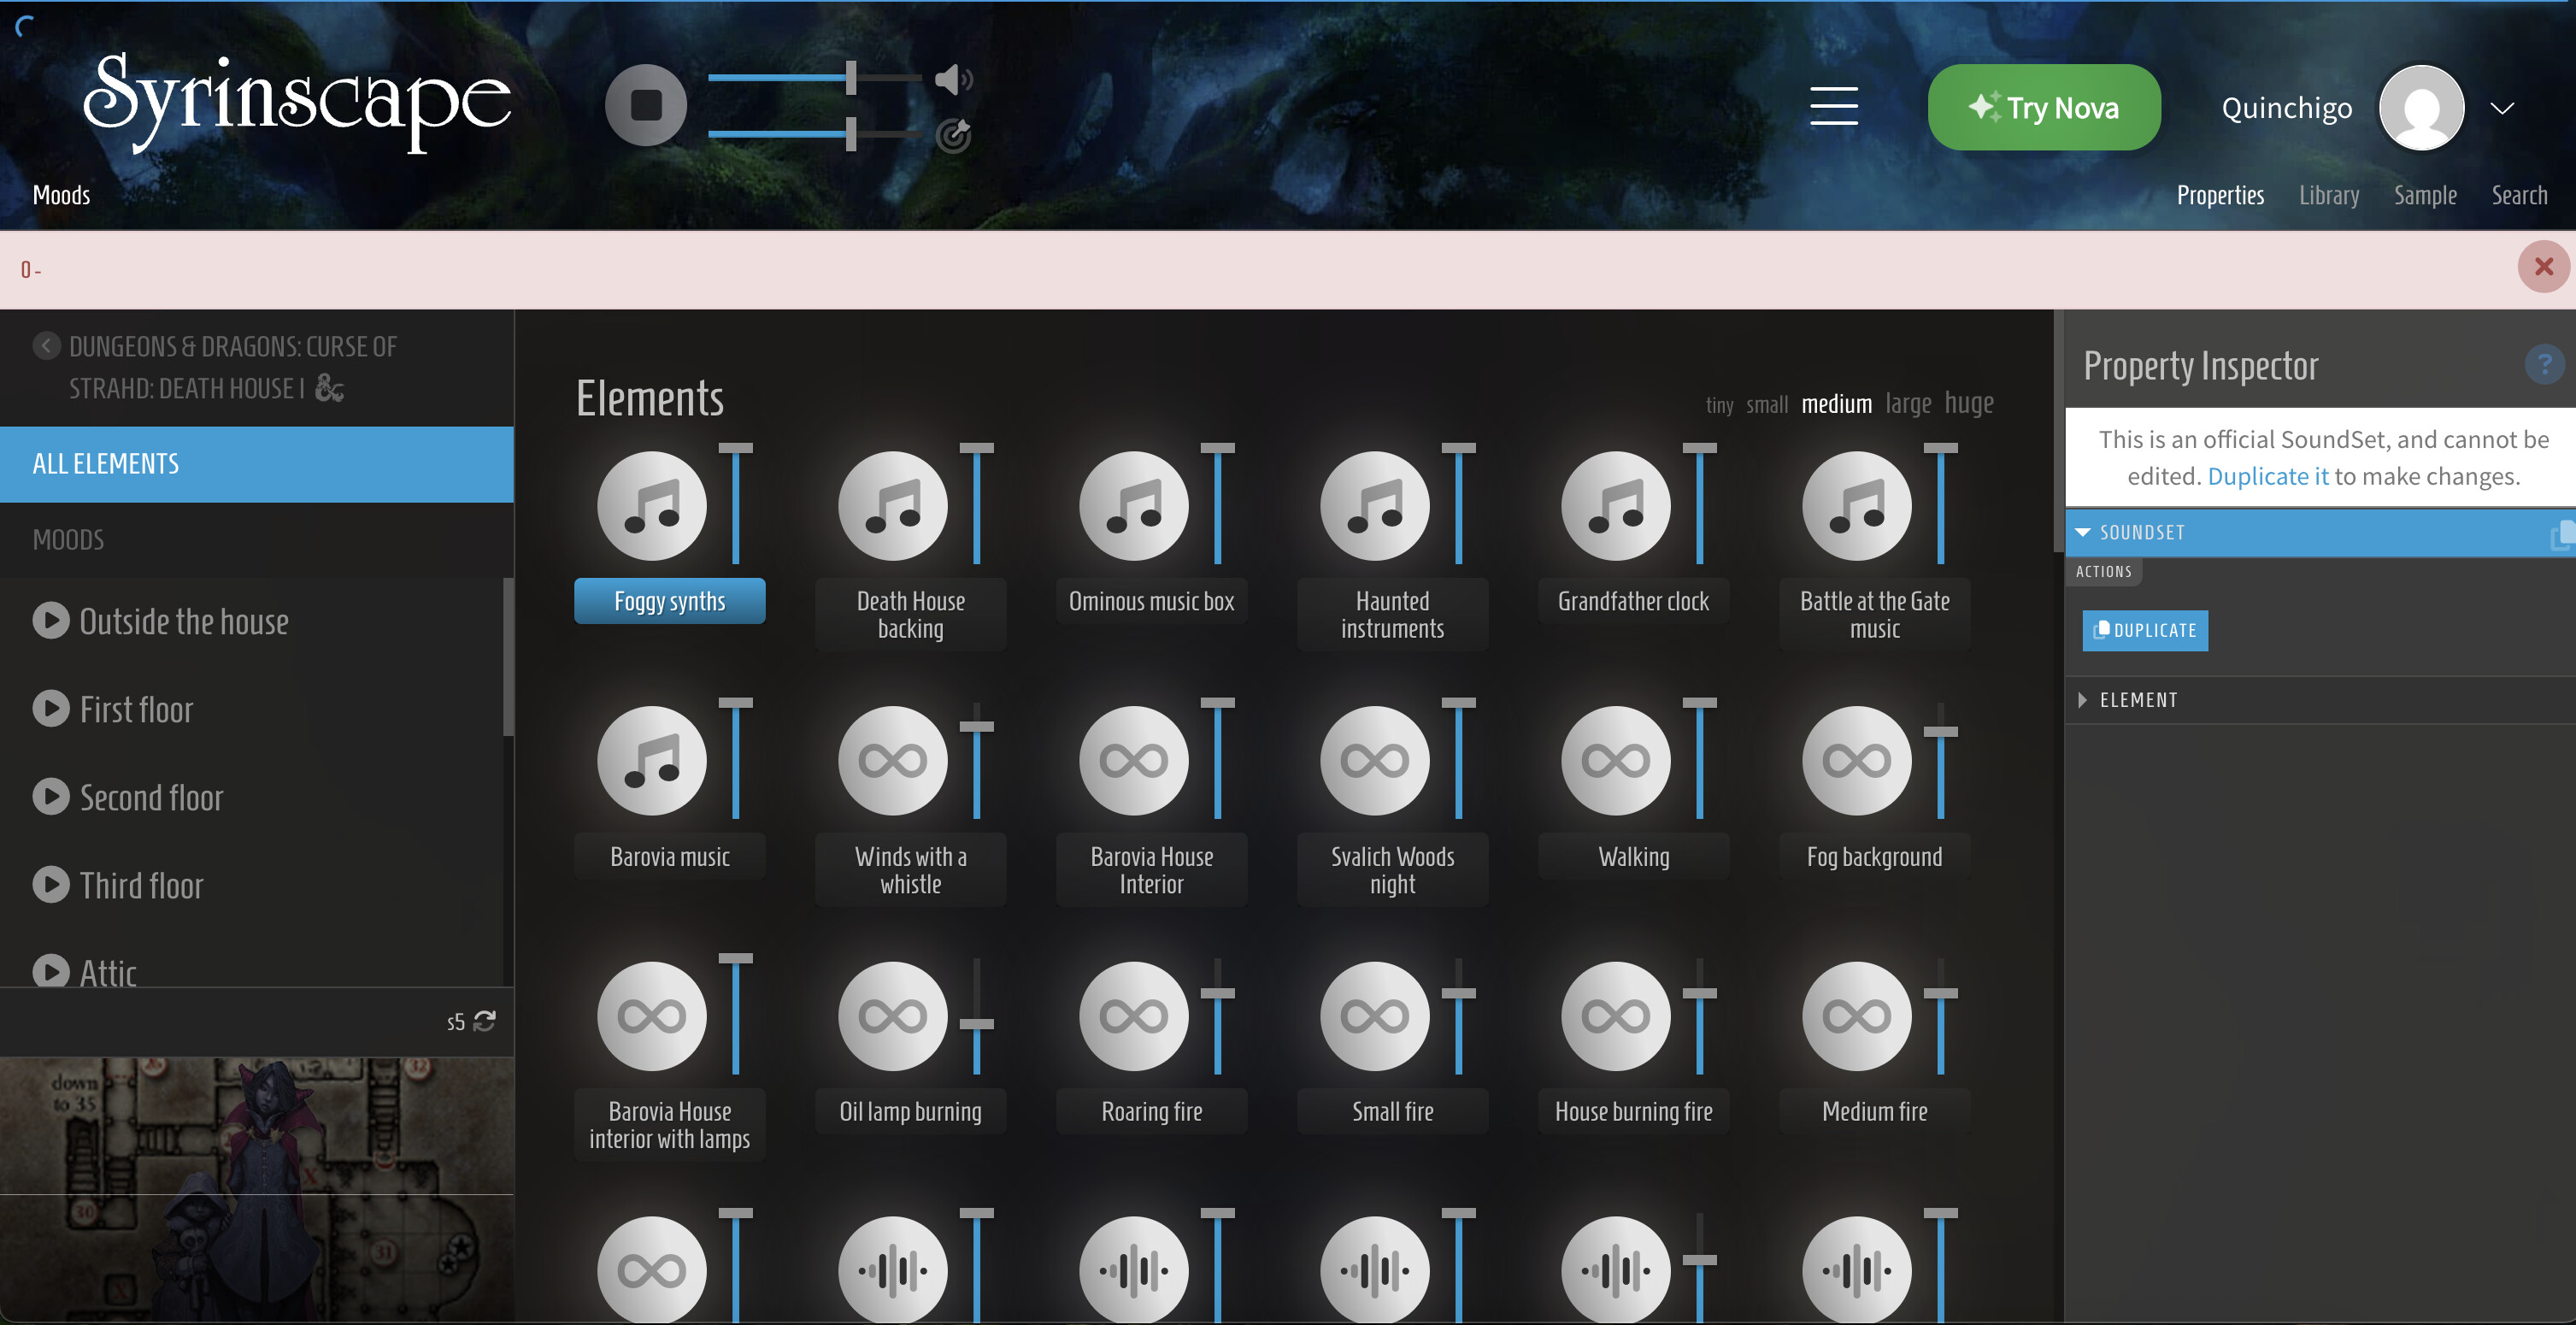The width and height of the screenshot is (2576, 1325).
Task: Switch to the Library tab
Action: (2328, 195)
